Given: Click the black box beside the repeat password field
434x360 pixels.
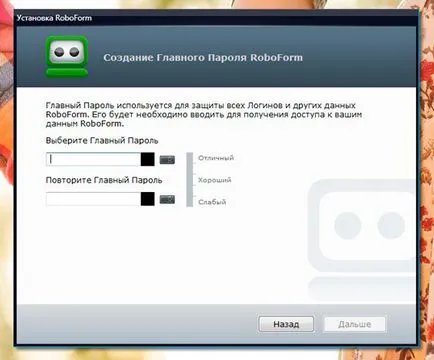Looking at the screenshot, I should [x=148, y=199].
